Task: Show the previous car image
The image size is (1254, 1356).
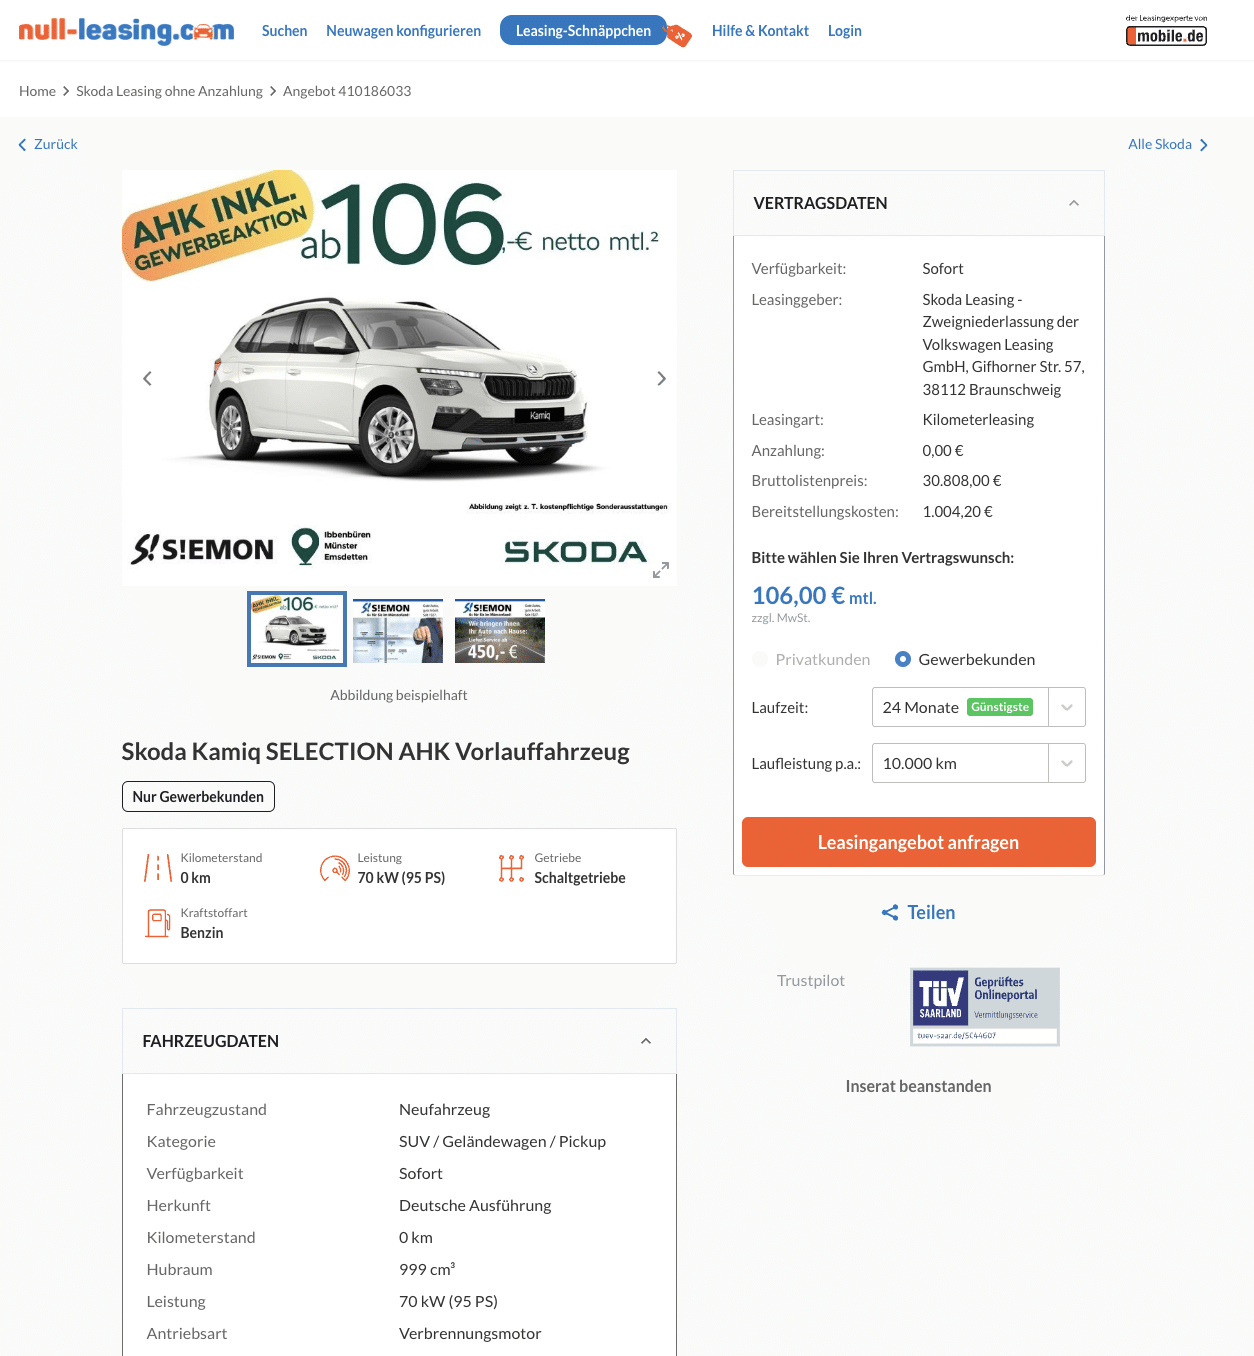Action: tap(147, 378)
